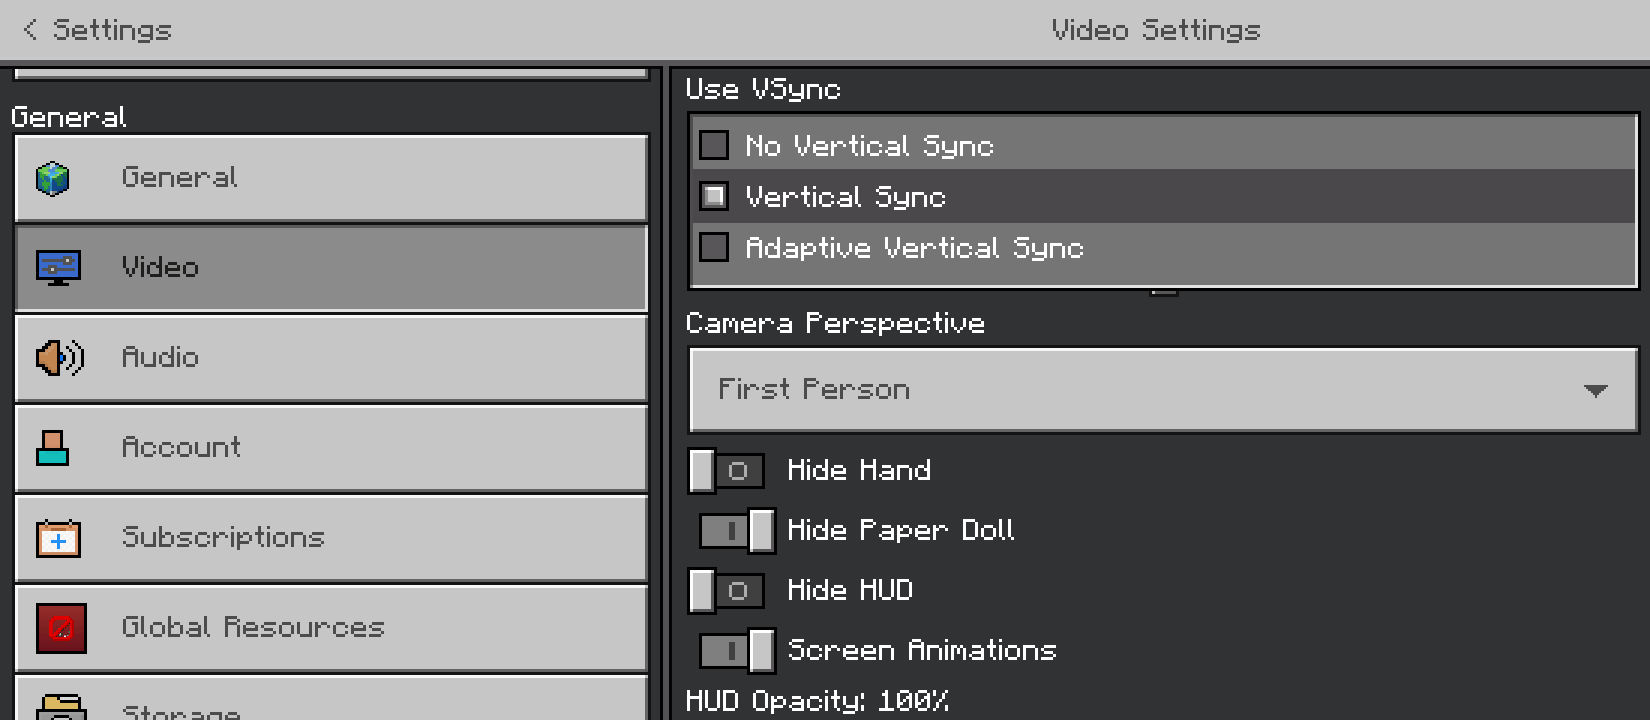This screenshot has height=720, width=1650.
Task: Choose the Vertical Sync radio option
Action: (x=1163, y=196)
